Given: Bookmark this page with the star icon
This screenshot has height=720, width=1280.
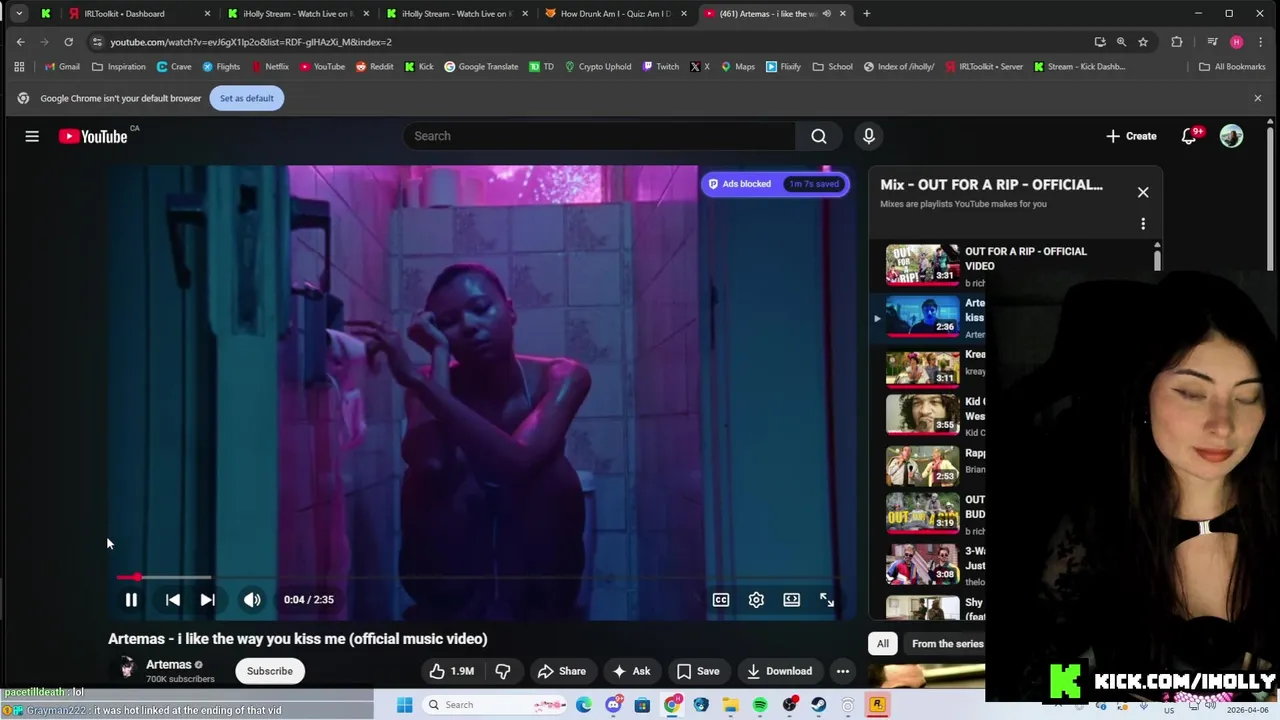Looking at the screenshot, I should coord(1143,42).
